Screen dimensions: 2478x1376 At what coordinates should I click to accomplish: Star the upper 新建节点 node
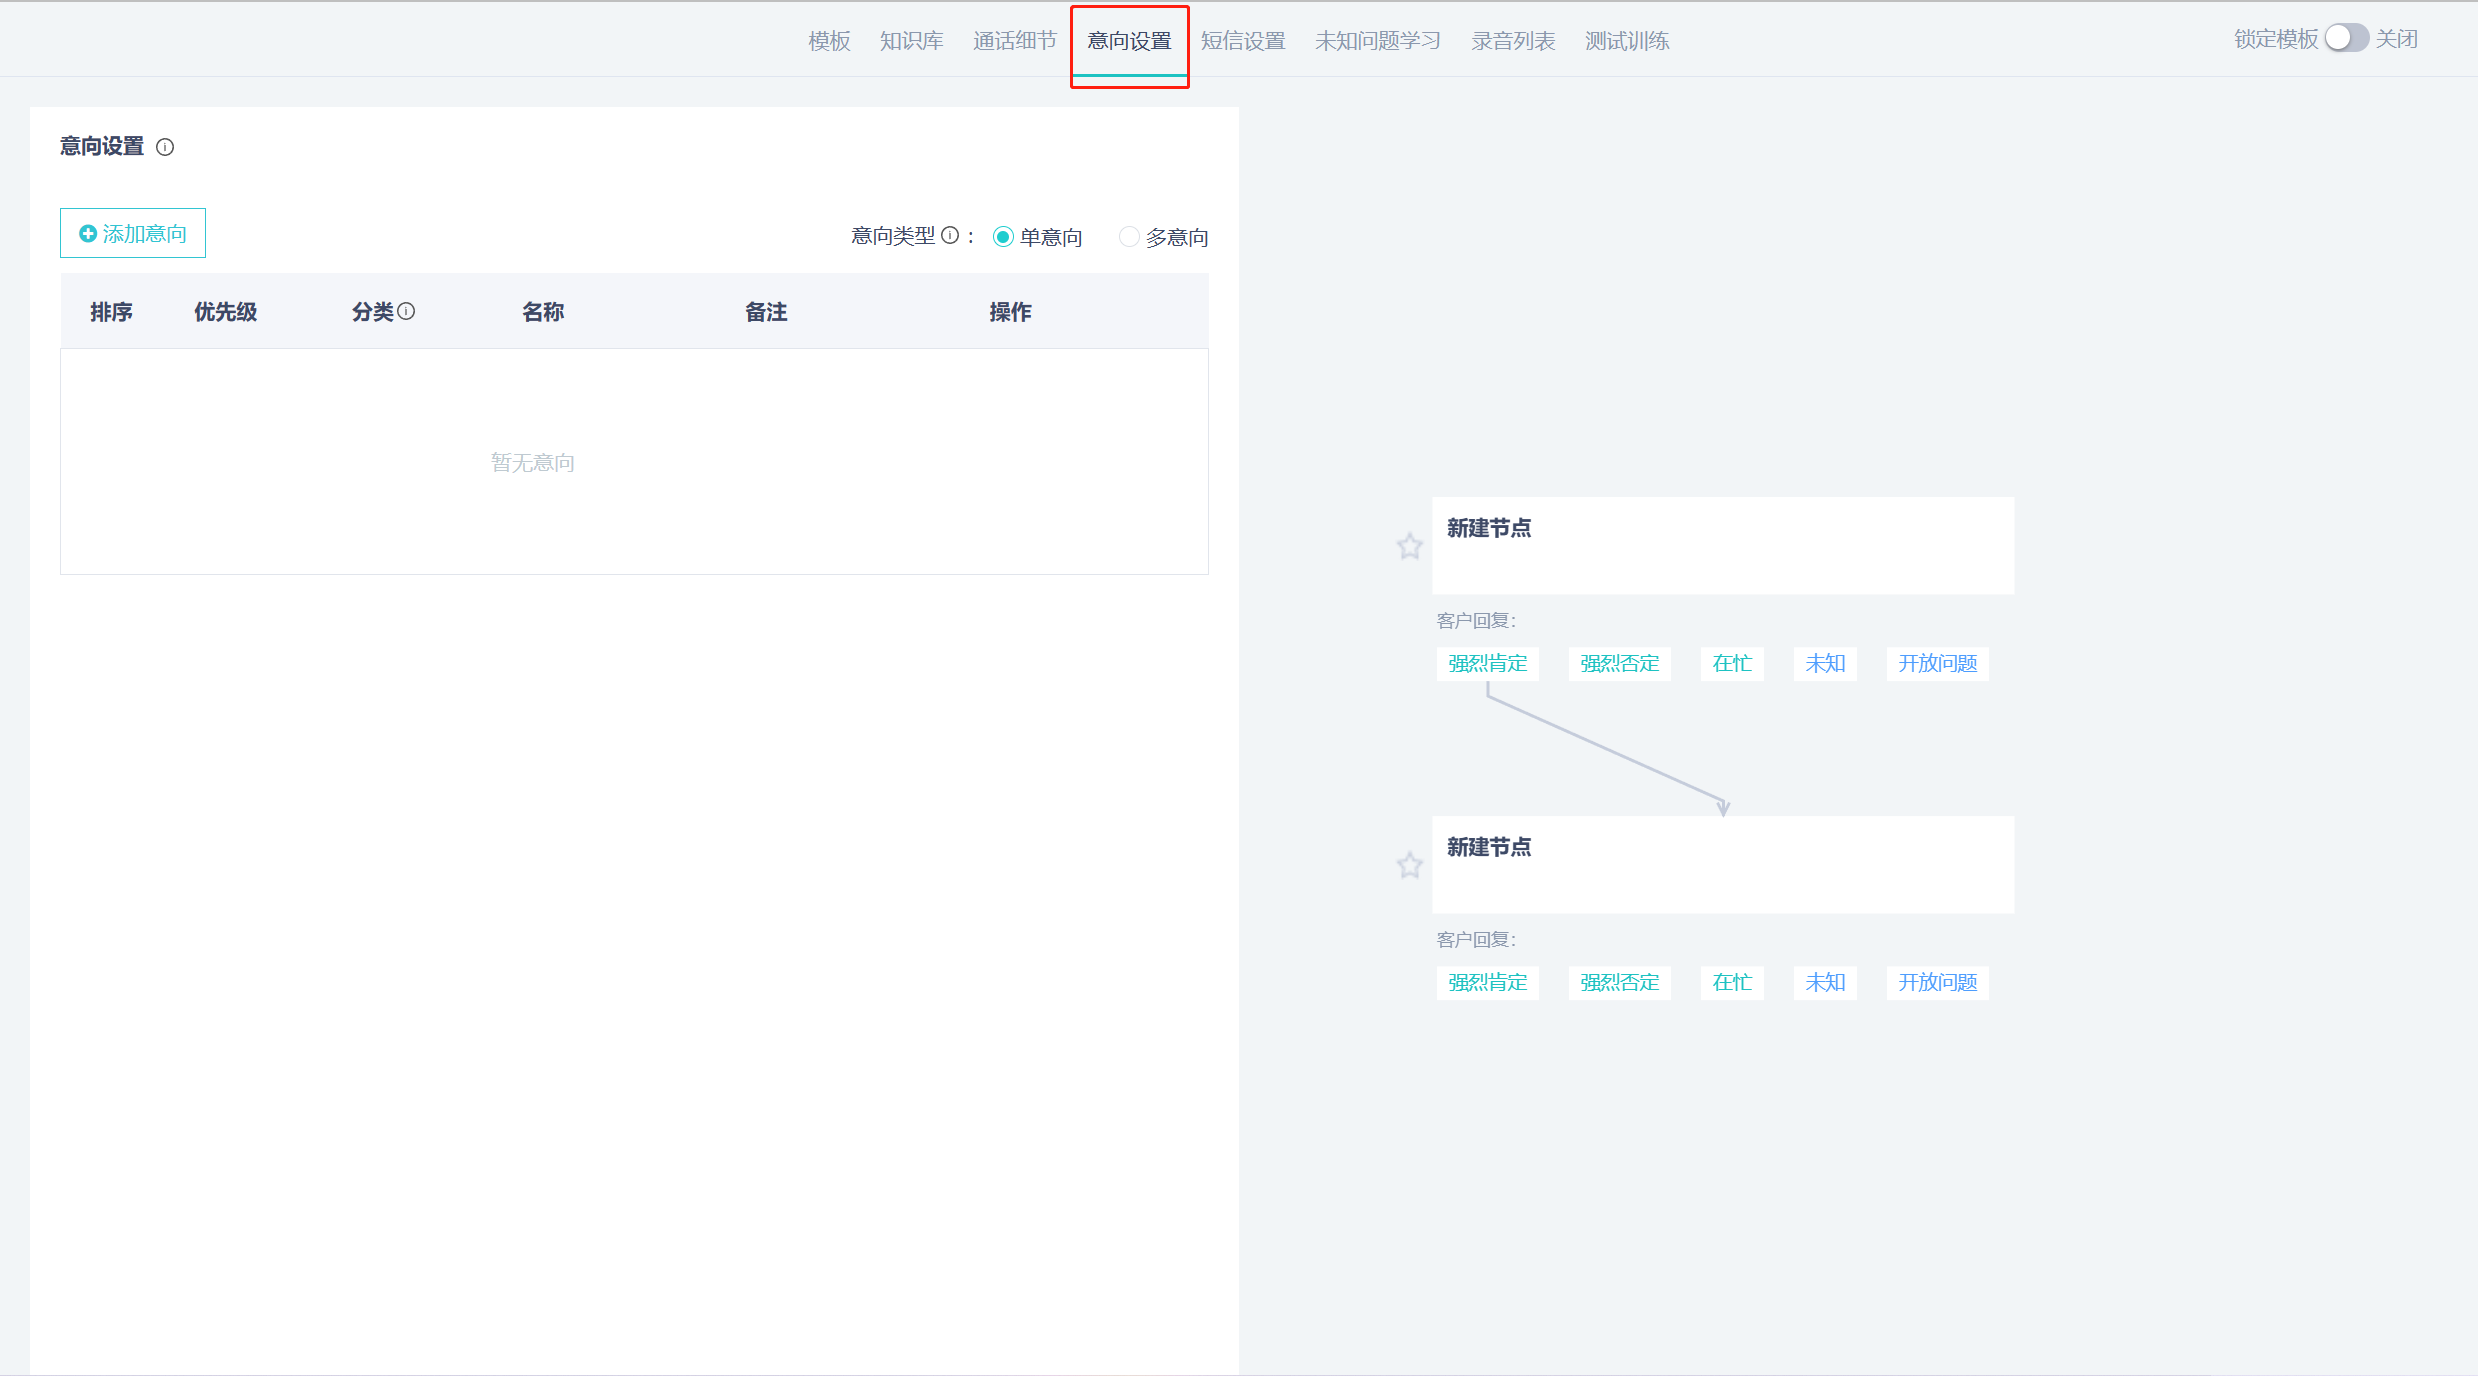pyautogui.click(x=1410, y=546)
